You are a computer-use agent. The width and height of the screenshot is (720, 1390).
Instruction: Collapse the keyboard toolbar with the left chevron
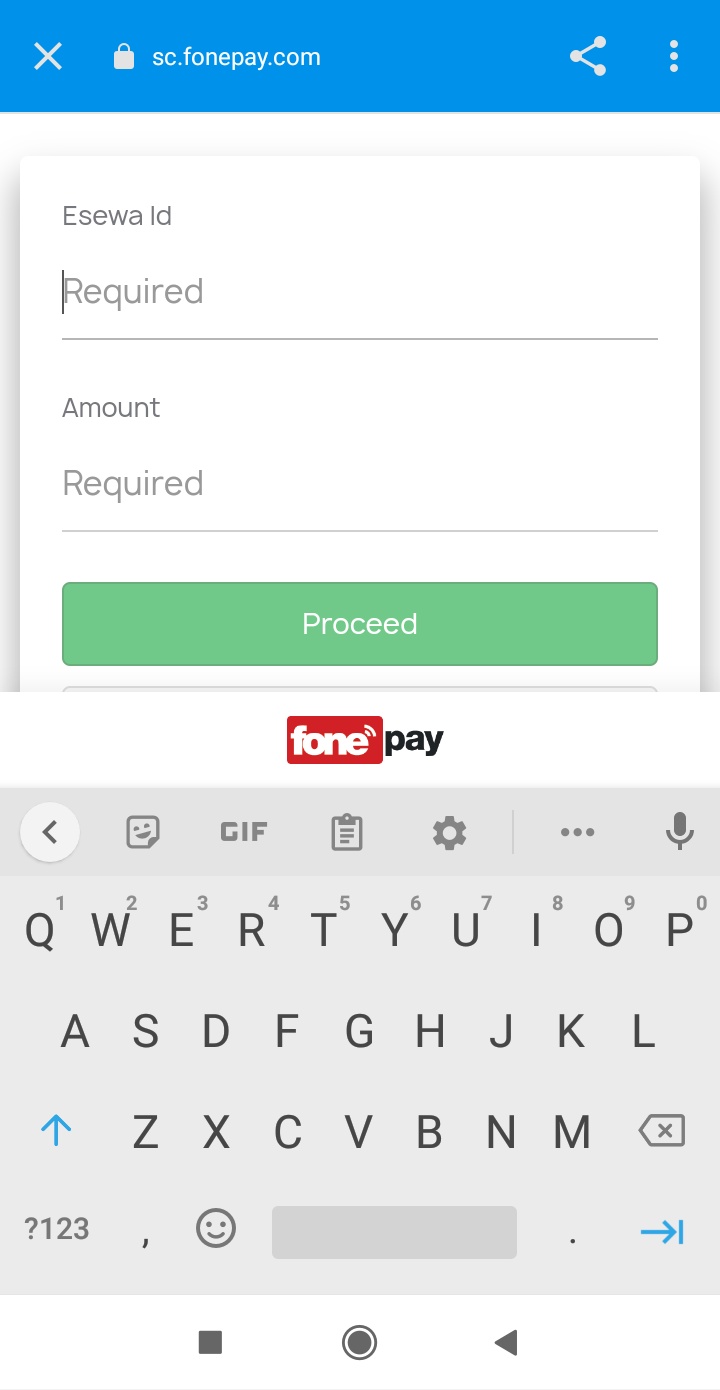[50, 831]
